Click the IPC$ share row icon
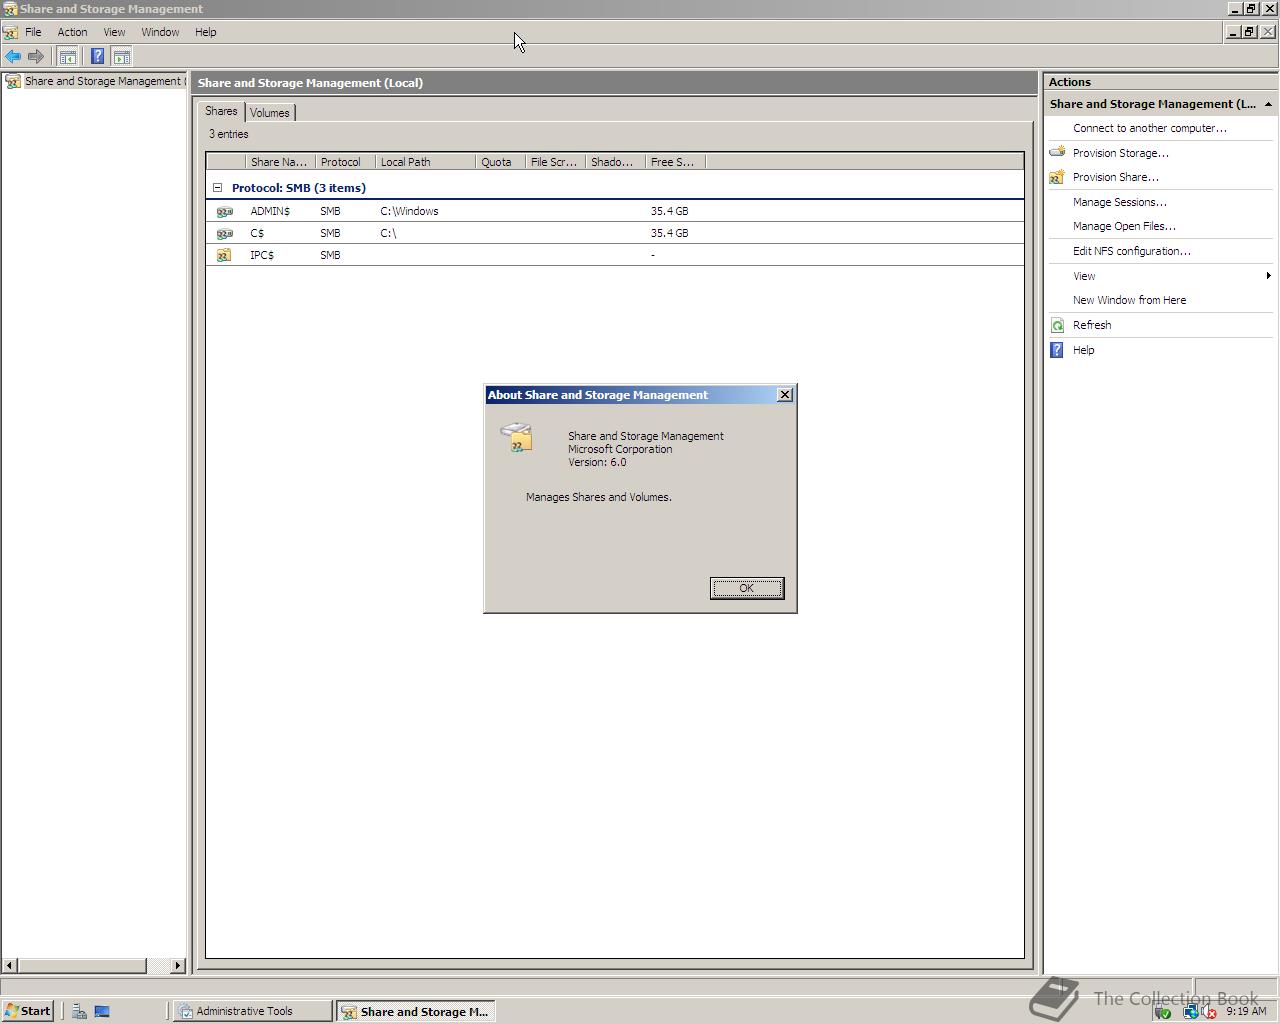The height and width of the screenshot is (1024, 1280). click(224, 255)
